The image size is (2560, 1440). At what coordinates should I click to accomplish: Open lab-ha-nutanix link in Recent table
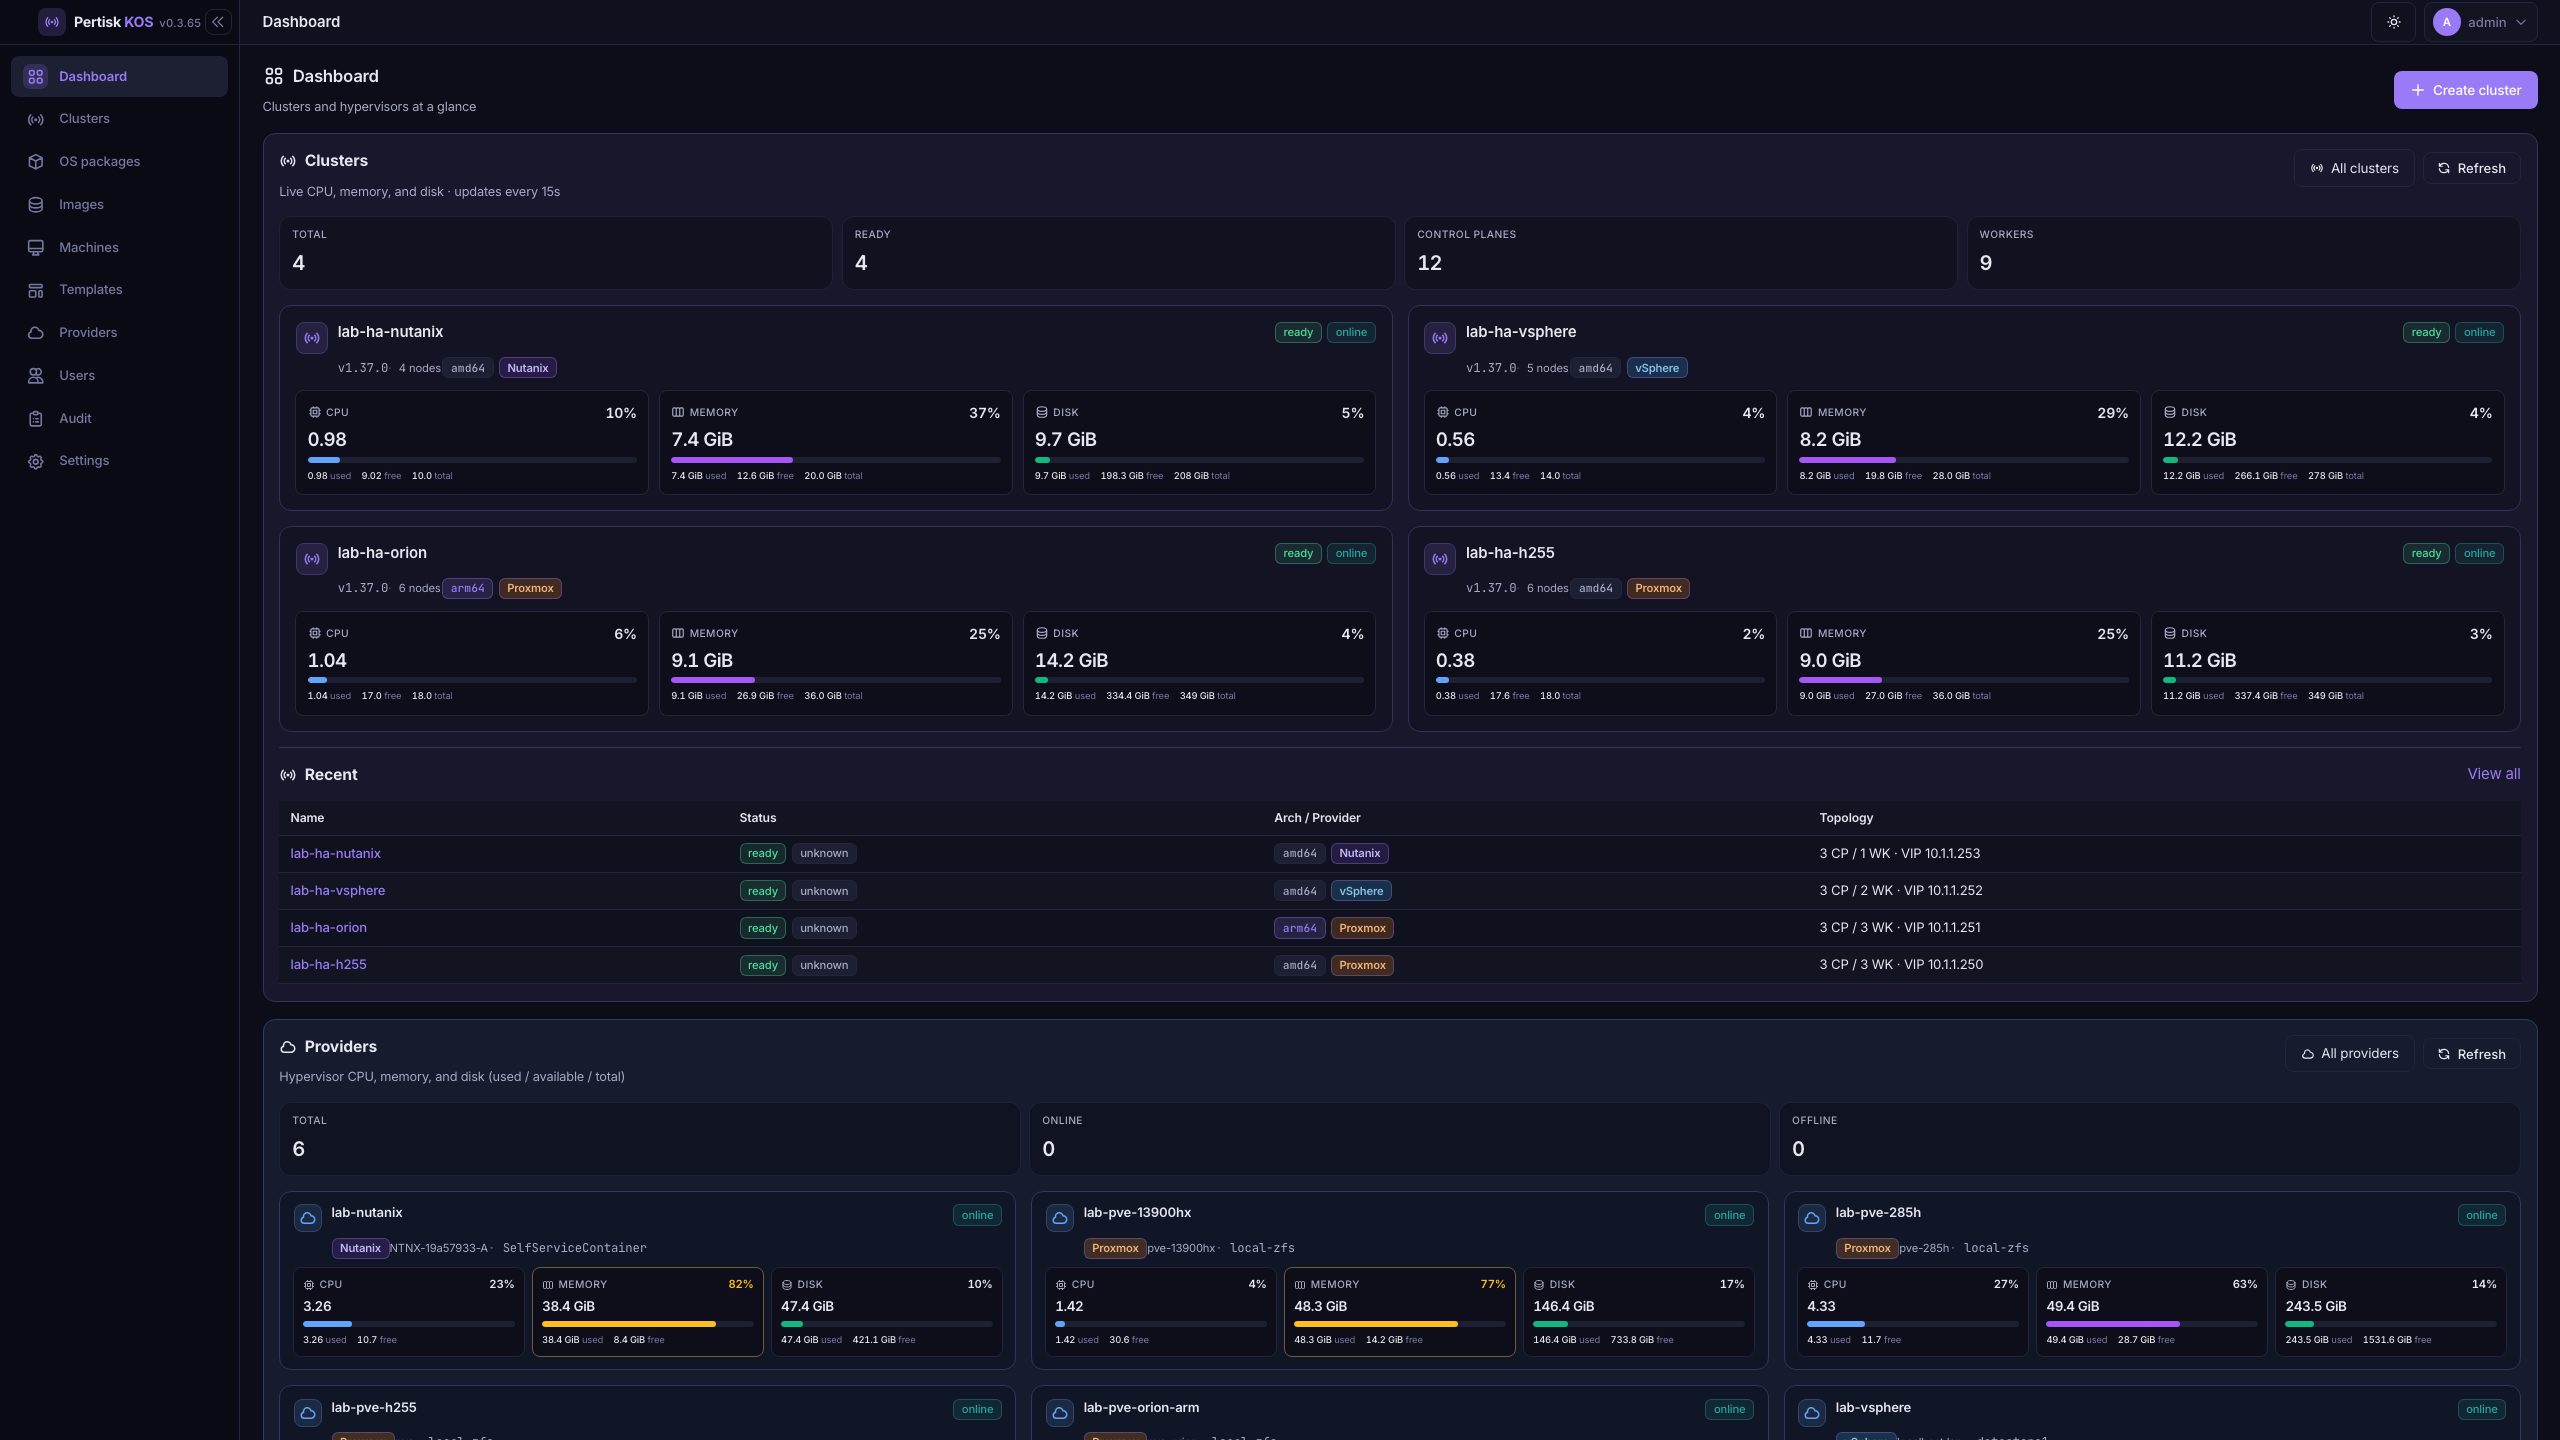(x=335, y=854)
